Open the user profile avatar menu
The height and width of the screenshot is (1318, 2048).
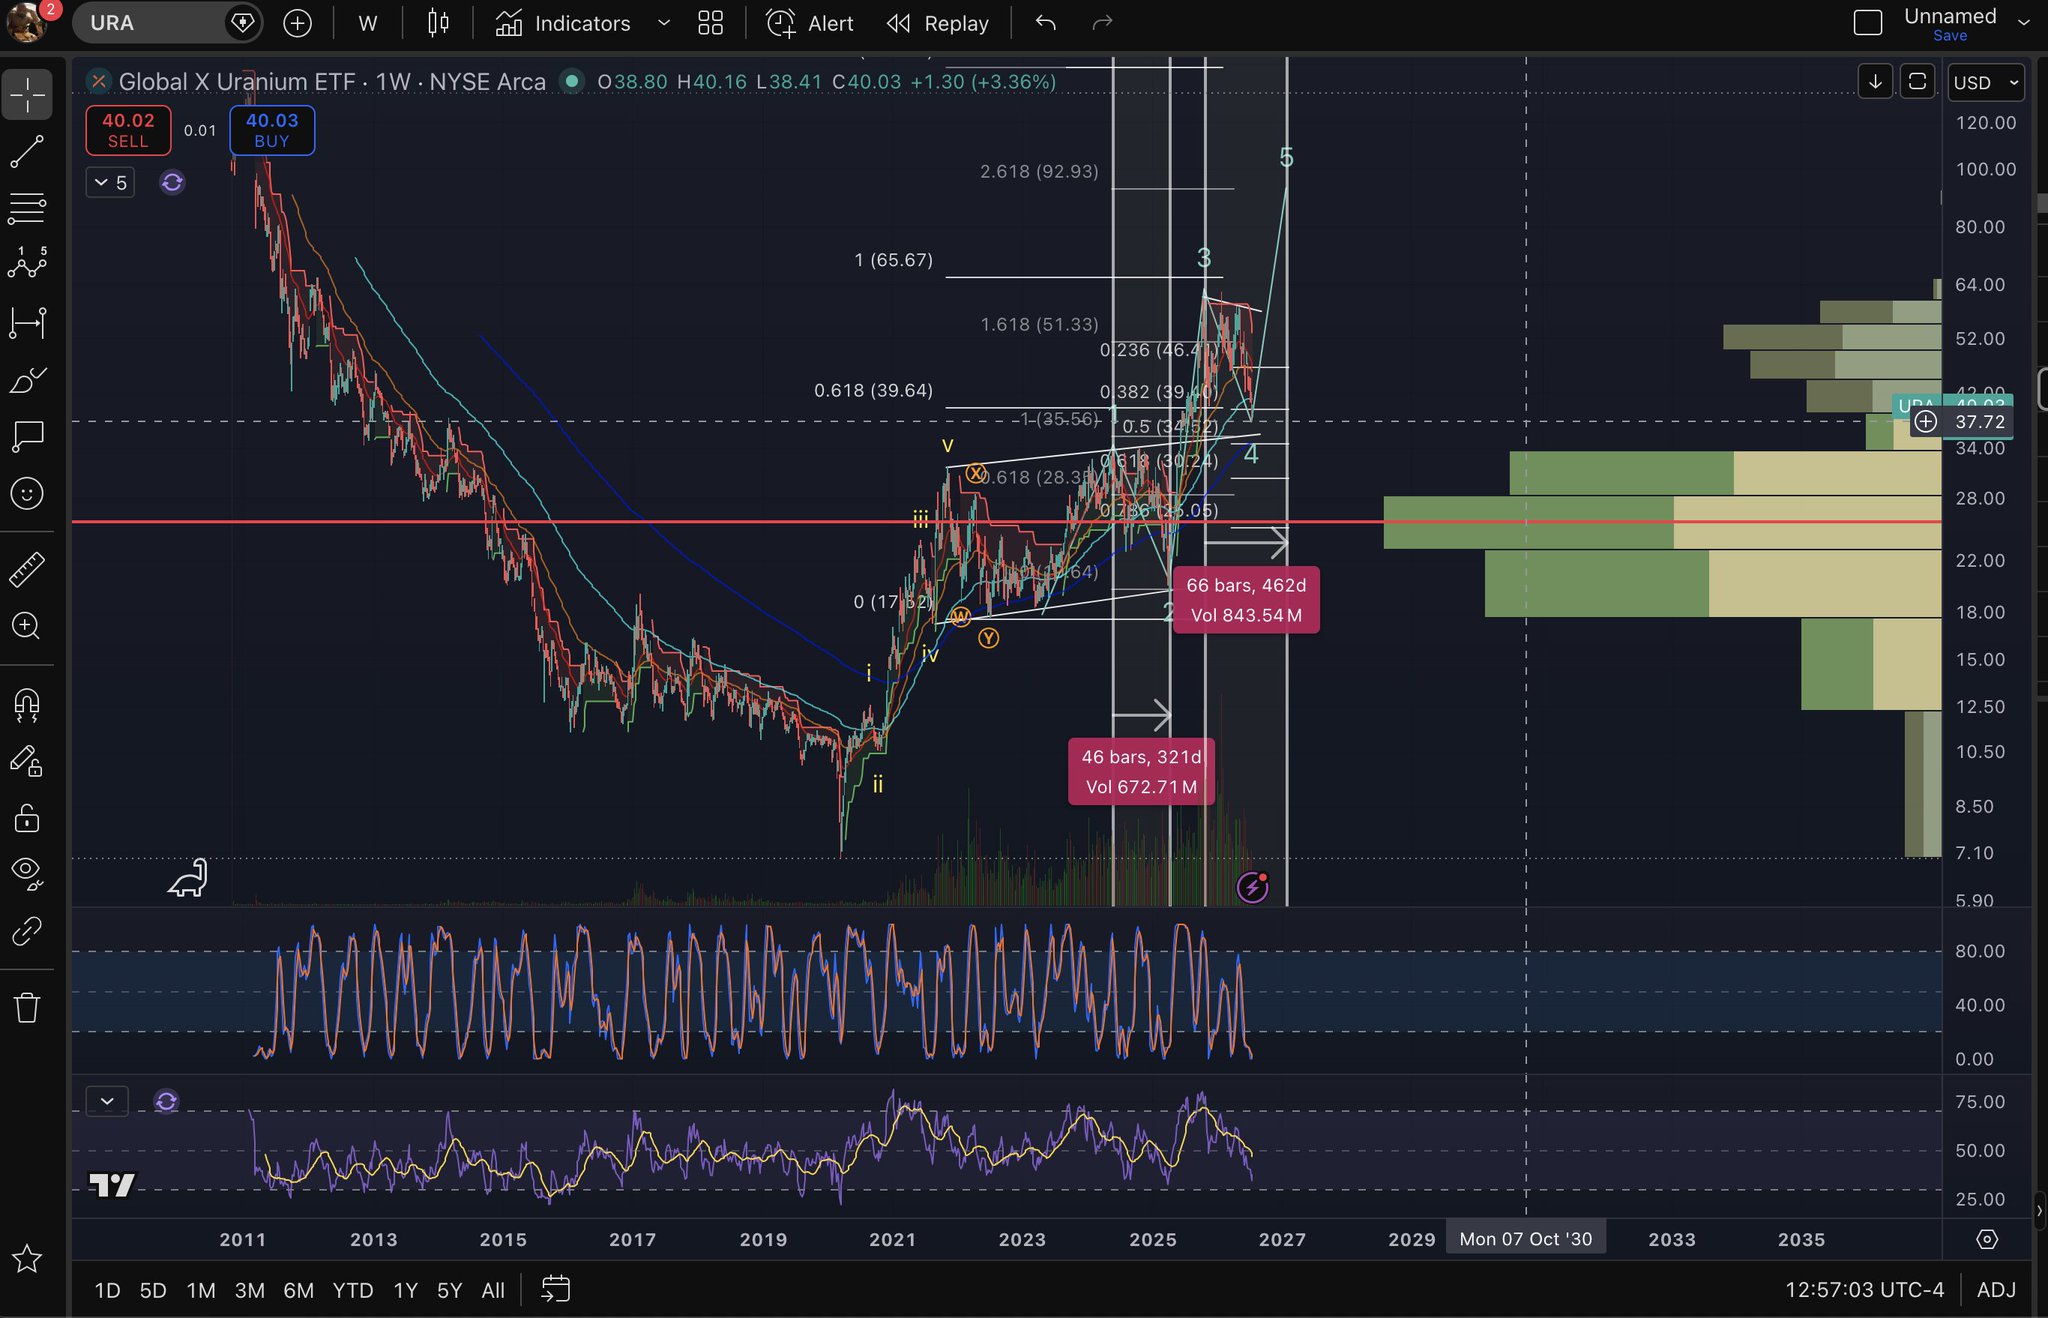pos(28,22)
